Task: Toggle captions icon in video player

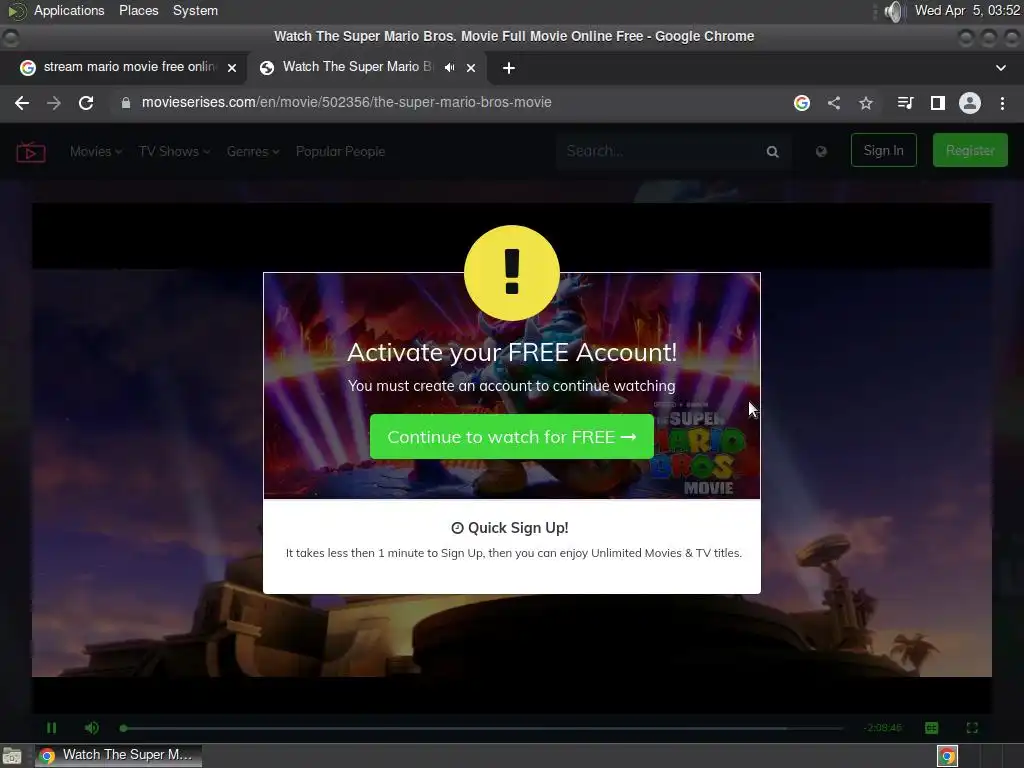Action: pos(932,728)
